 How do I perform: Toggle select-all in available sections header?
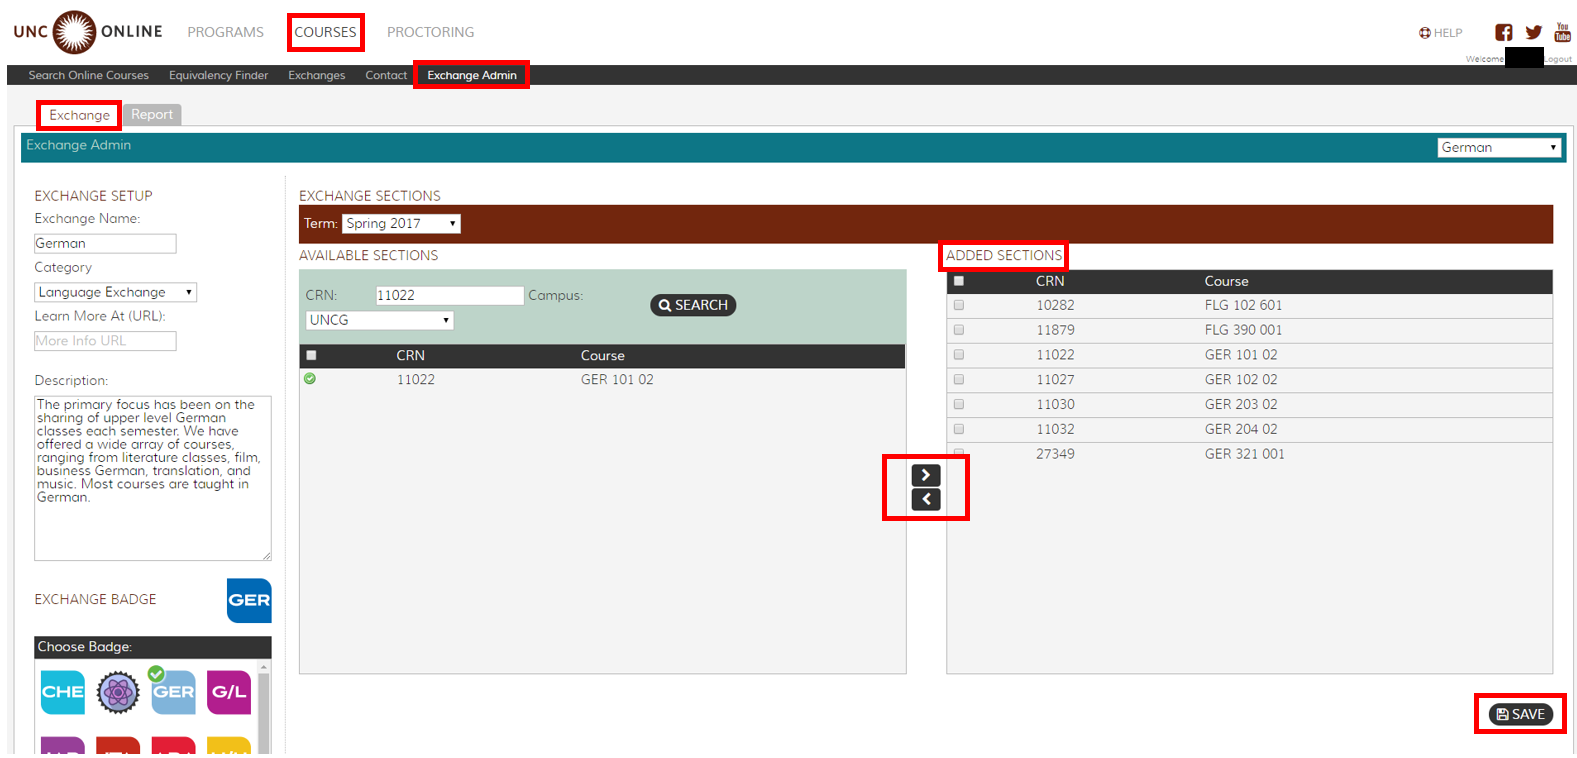click(311, 355)
